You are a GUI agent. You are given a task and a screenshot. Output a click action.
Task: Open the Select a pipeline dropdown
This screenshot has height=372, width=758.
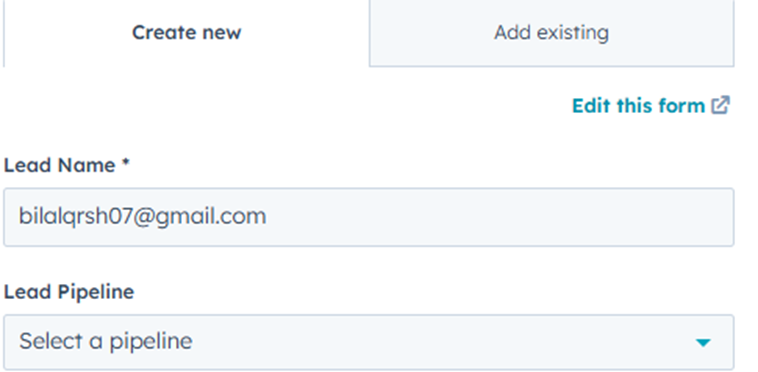pyautogui.click(x=369, y=342)
